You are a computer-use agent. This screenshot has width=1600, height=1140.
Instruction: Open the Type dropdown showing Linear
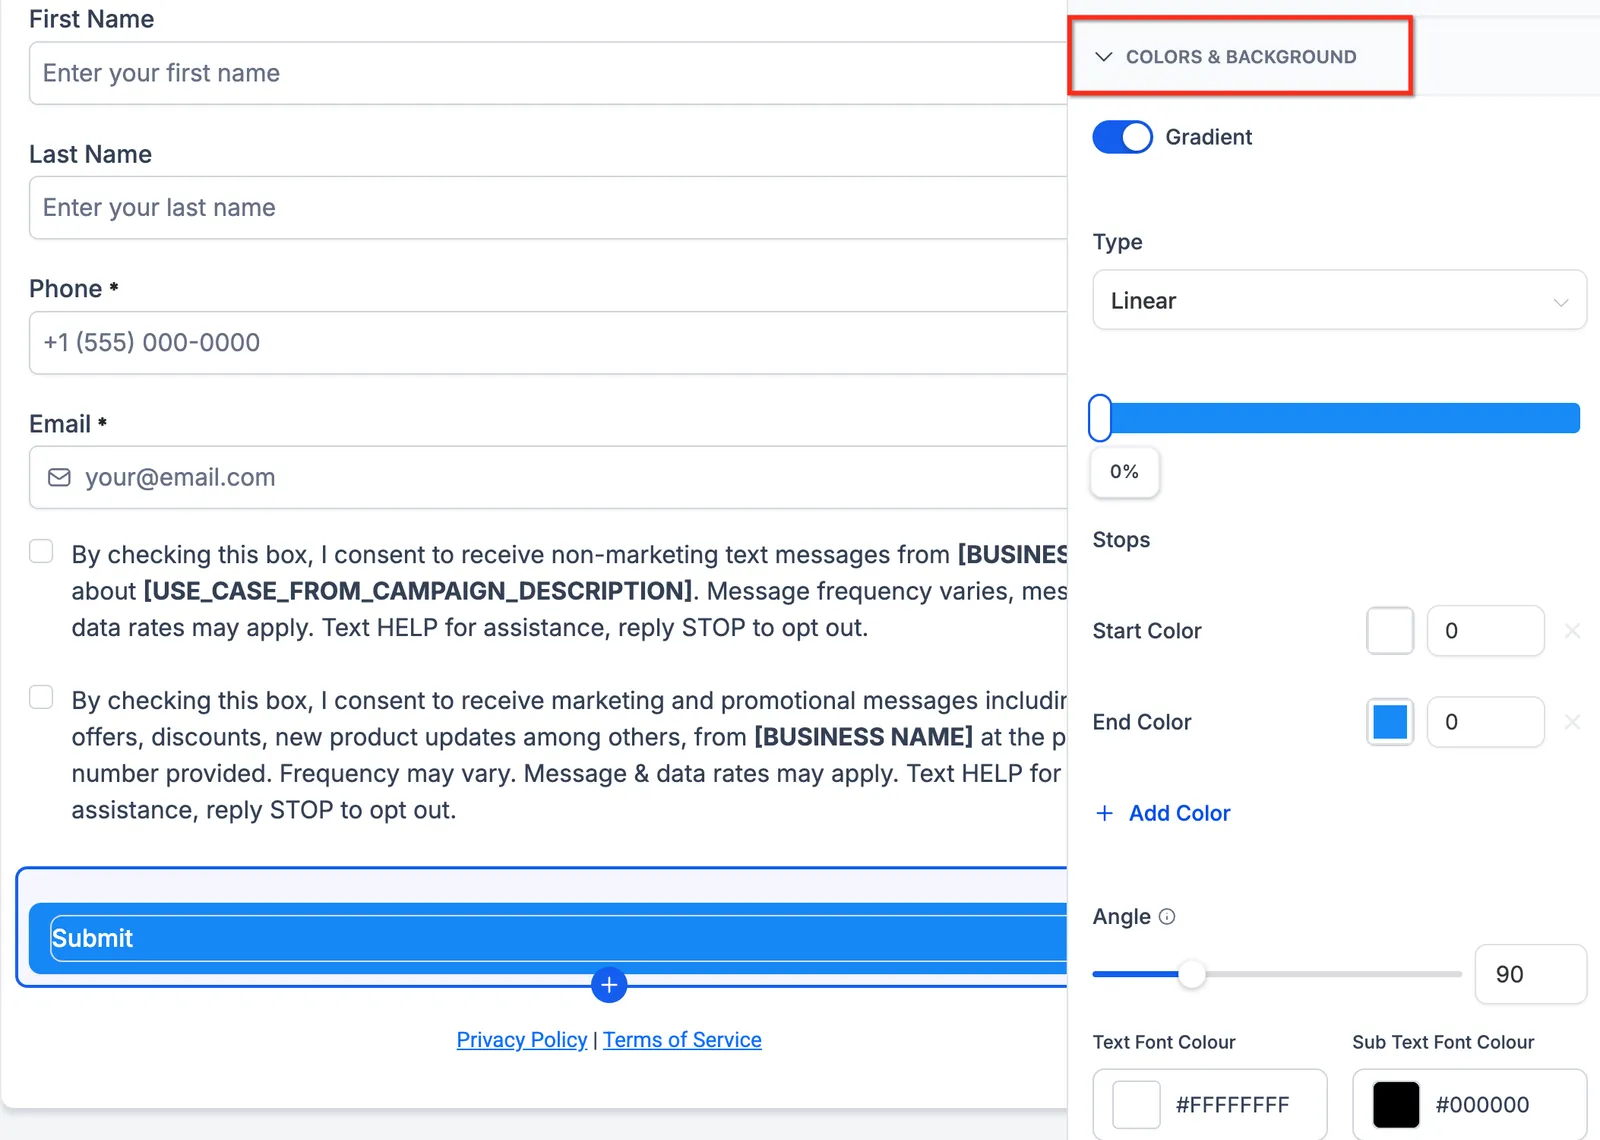pos(1339,300)
